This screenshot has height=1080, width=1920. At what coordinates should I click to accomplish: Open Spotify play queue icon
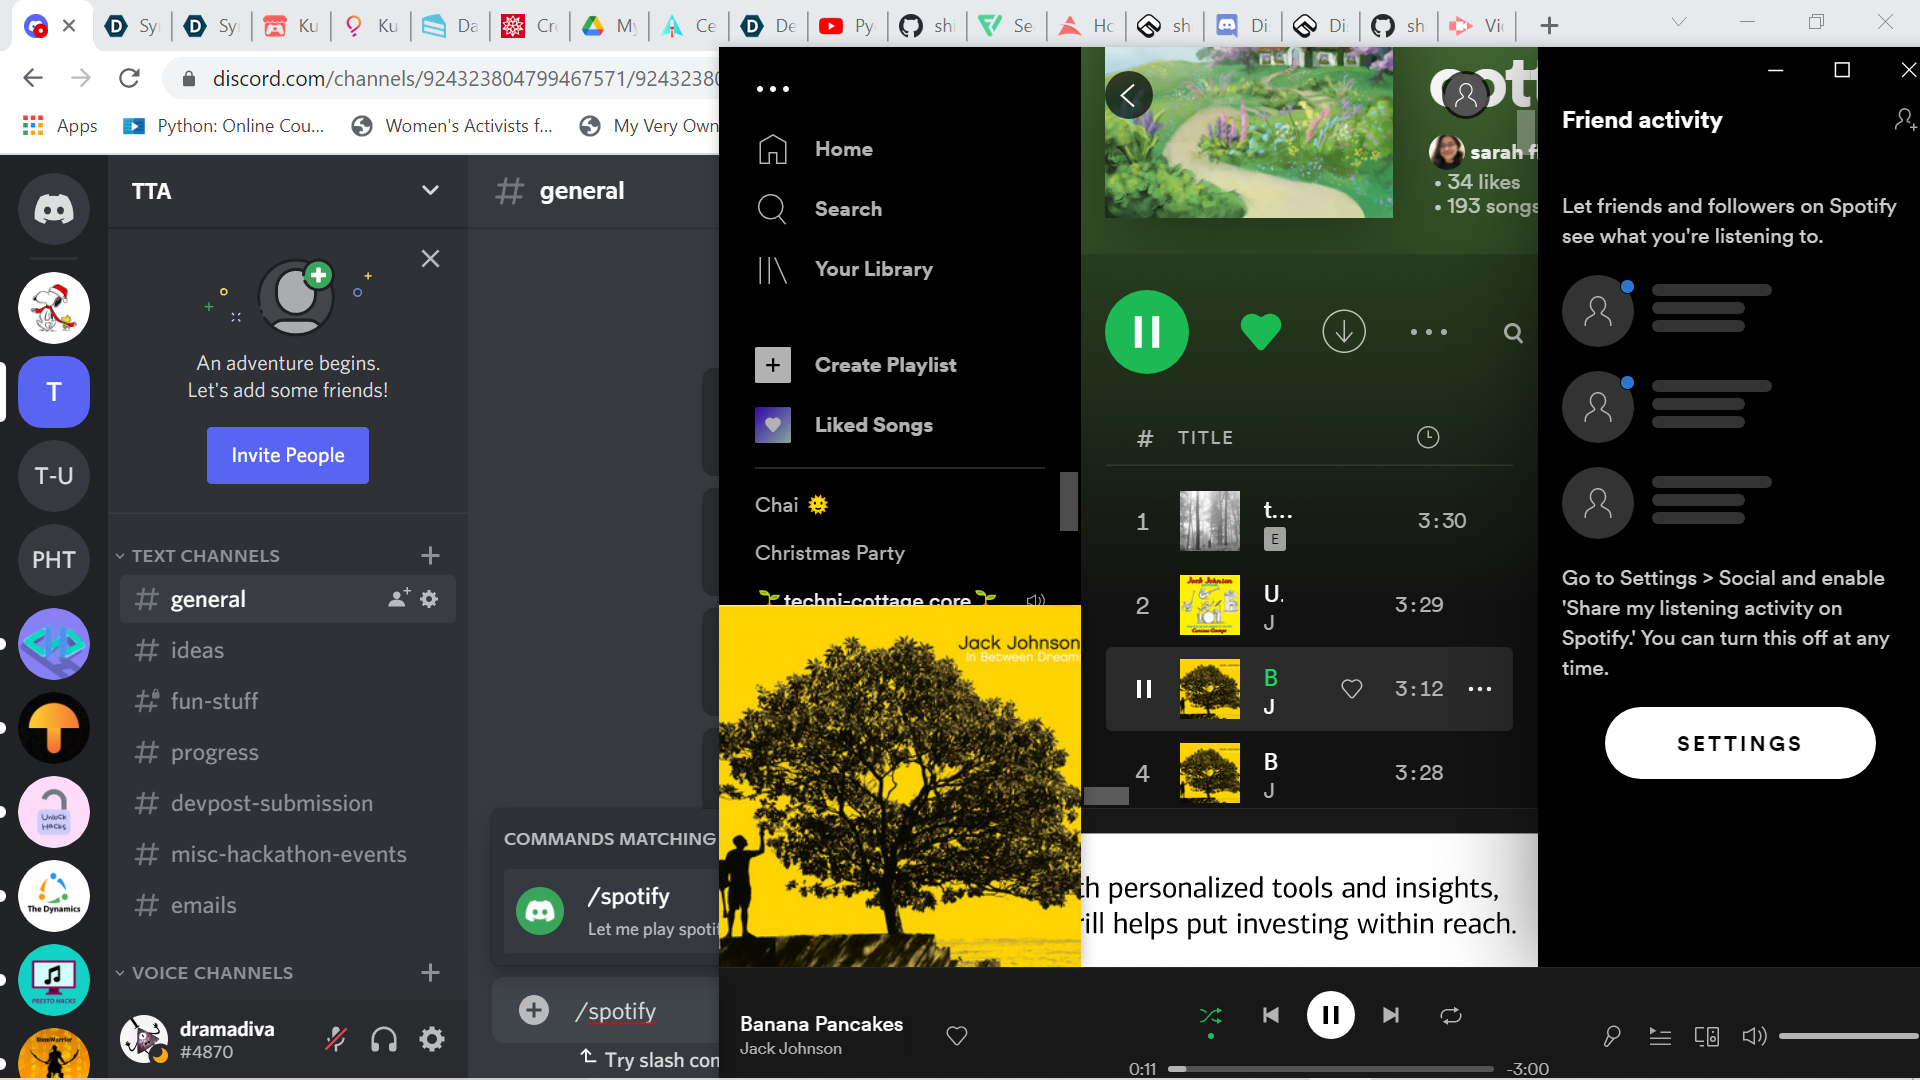click(x=1660, y=1037)
